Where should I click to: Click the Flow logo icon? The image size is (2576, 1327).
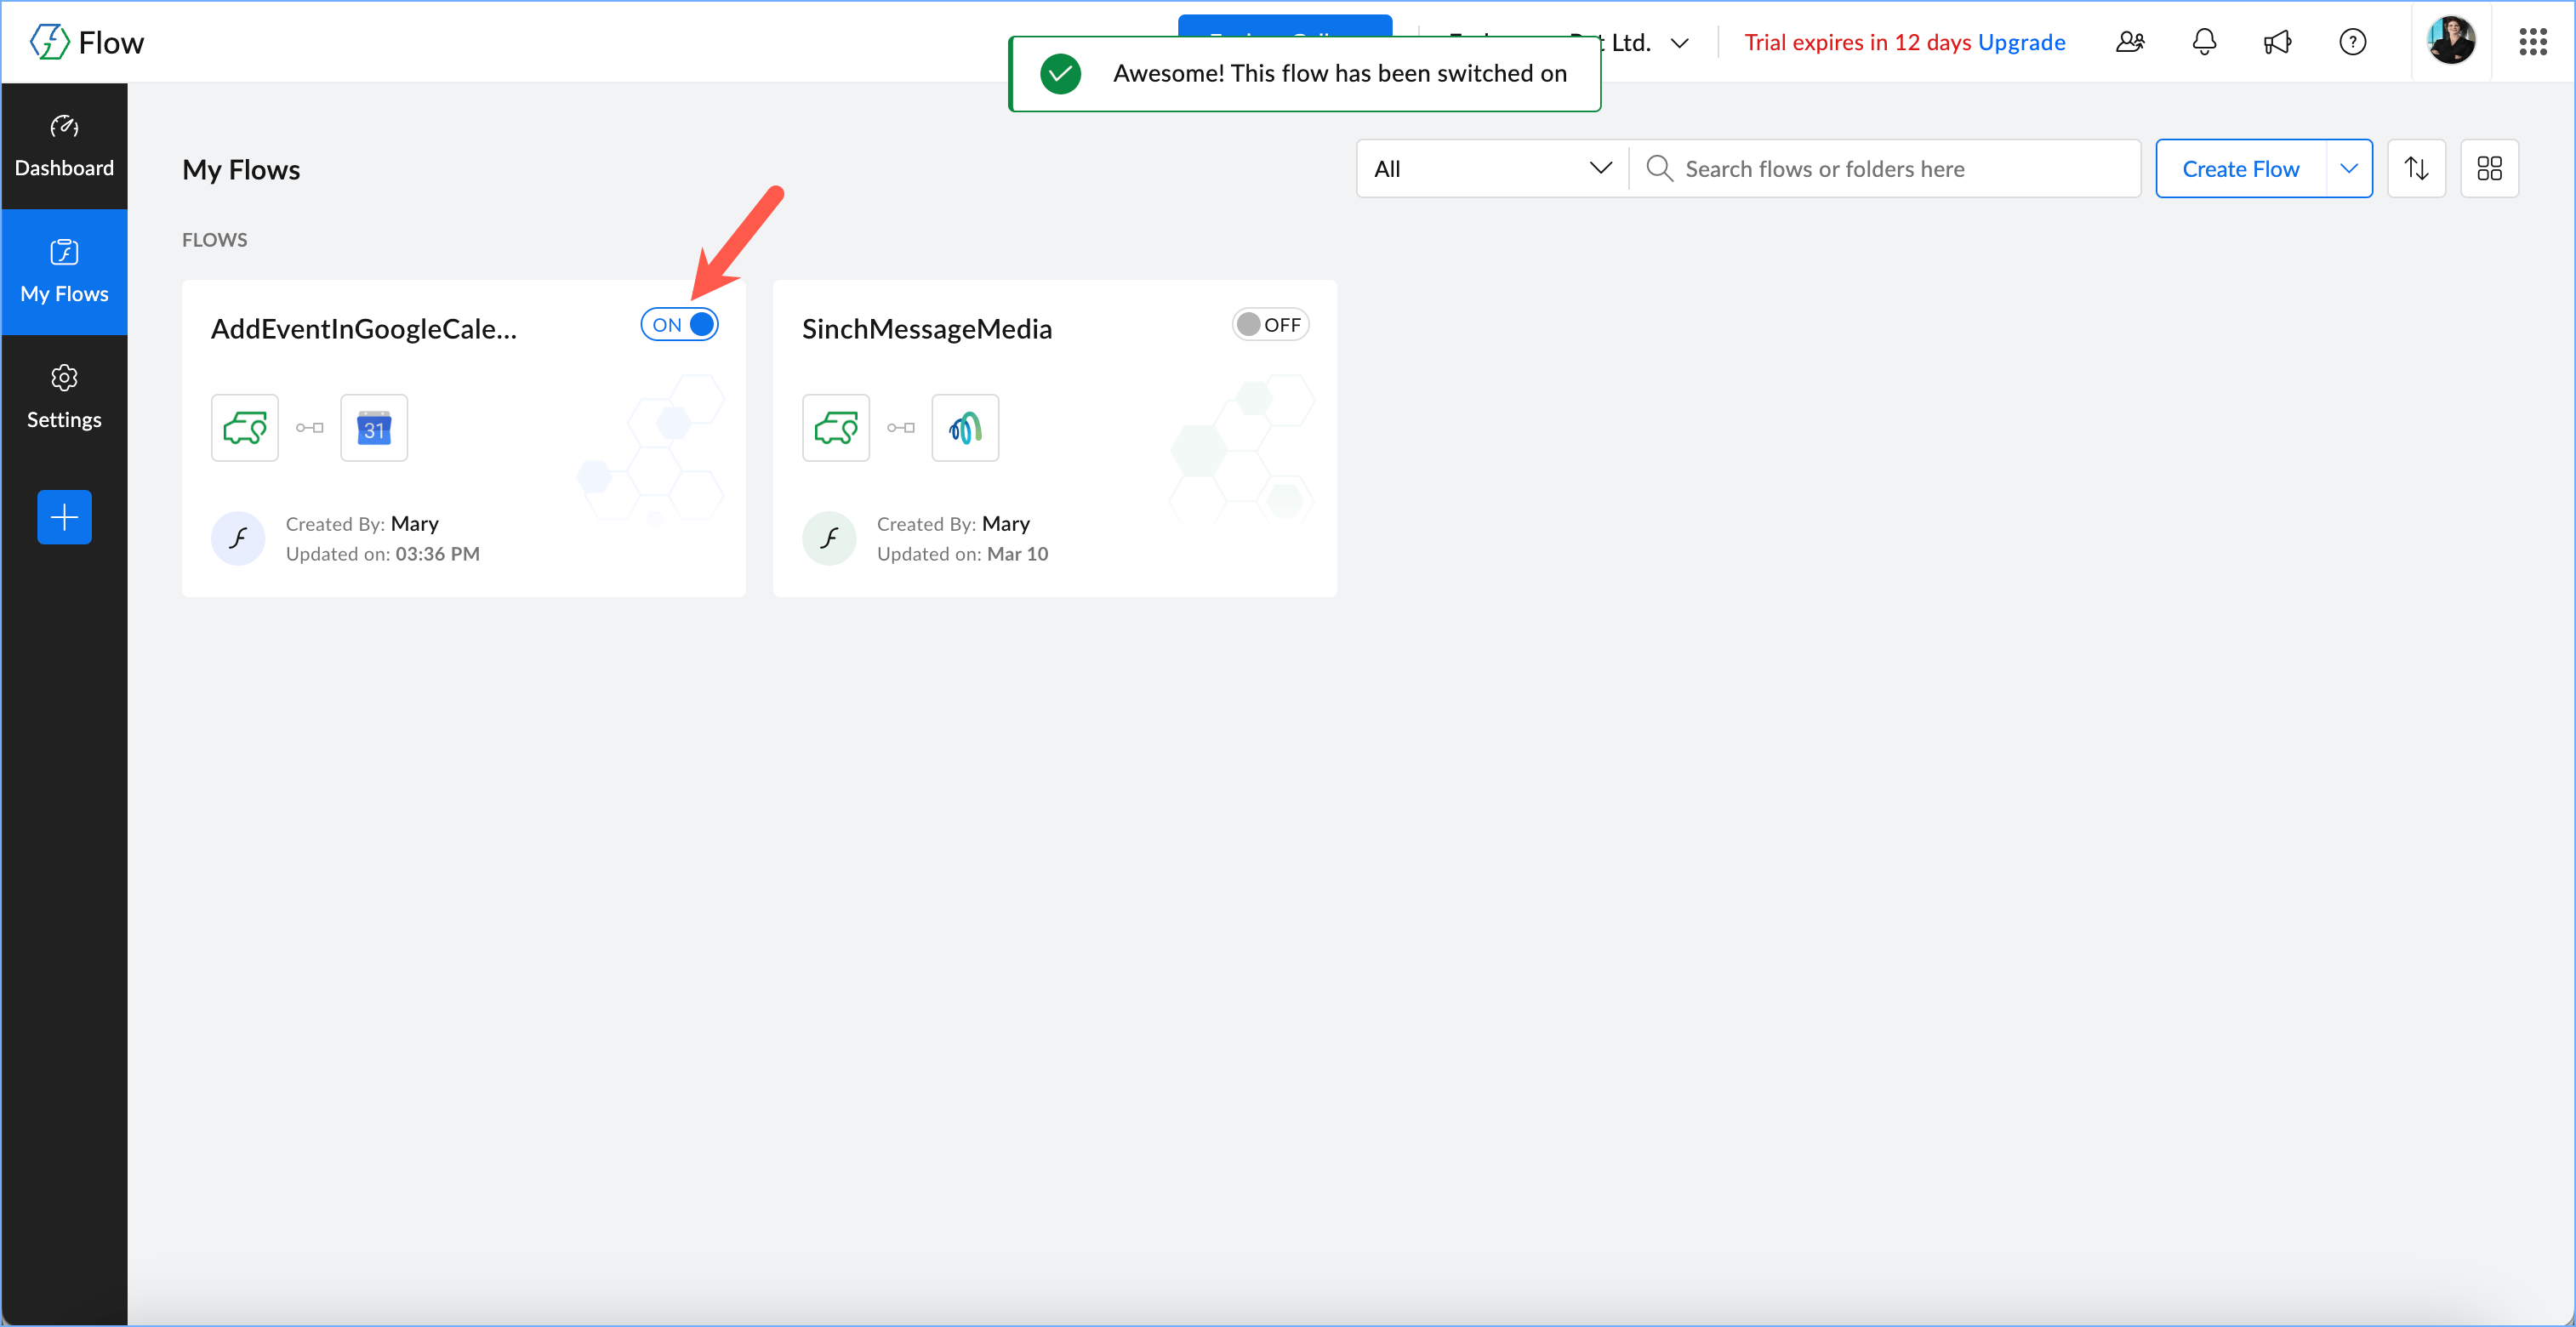coord(49,42)
